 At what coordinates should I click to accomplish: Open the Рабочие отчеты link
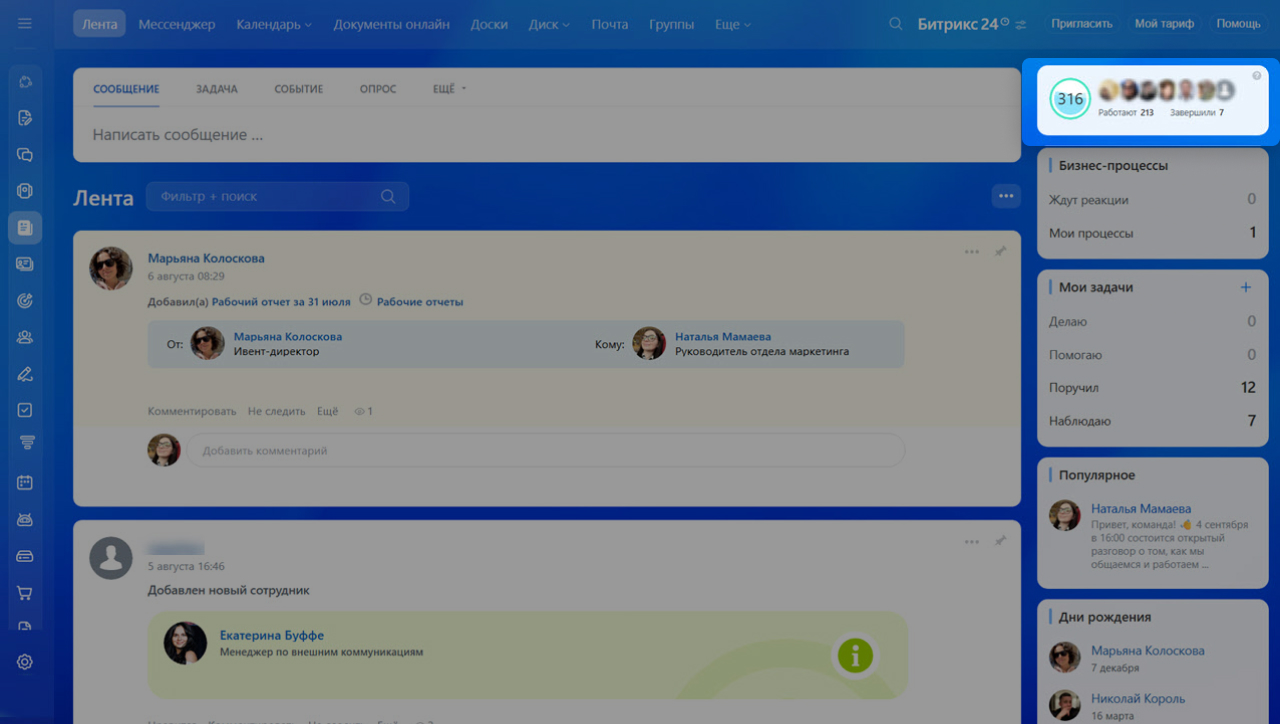pyautogui.click(x=420, y=301)
